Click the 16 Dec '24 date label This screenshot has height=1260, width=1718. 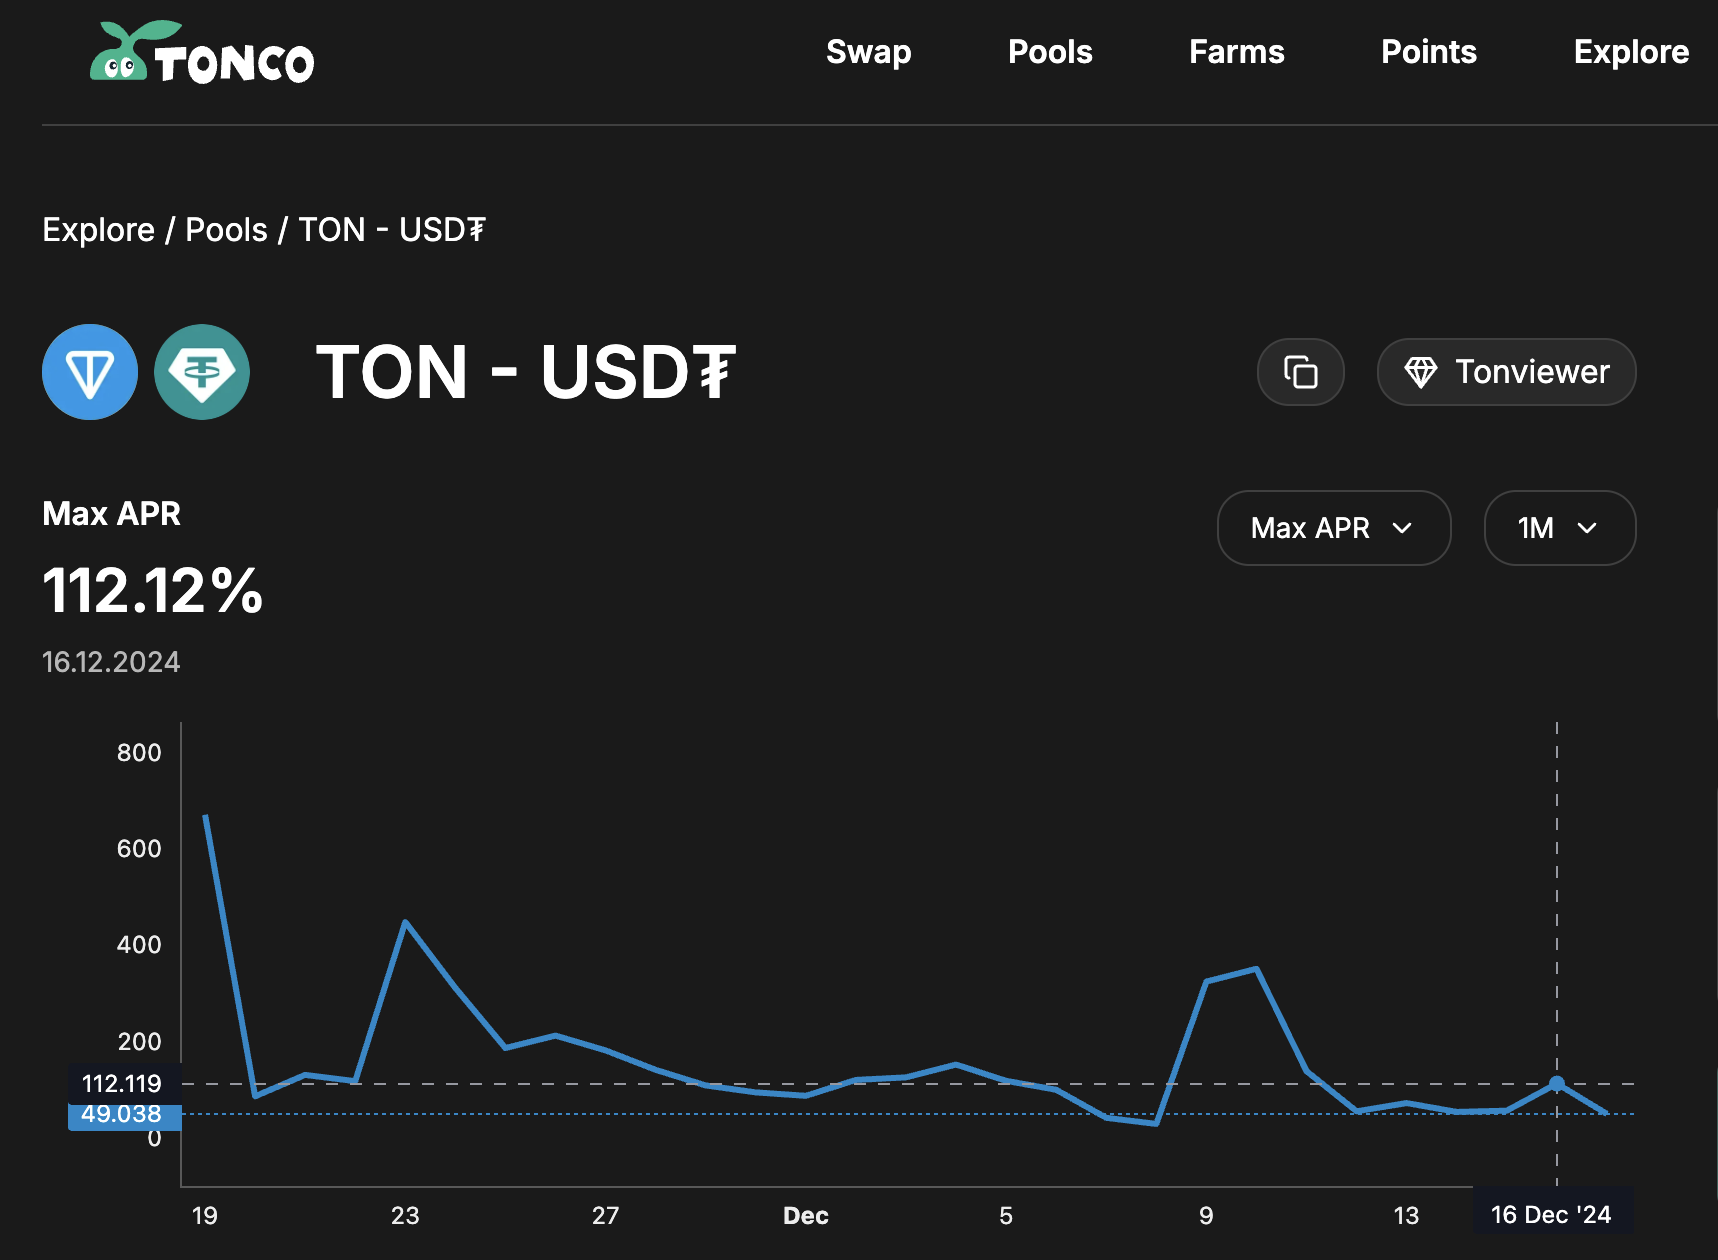click(1551, 1215)
